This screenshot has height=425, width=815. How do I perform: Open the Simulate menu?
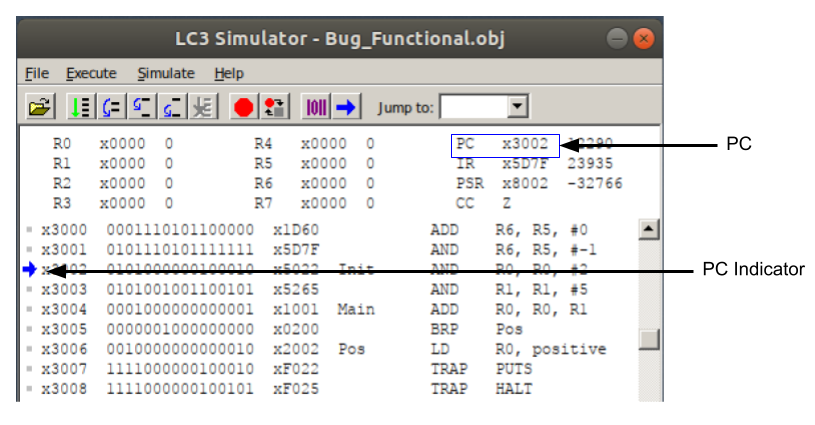166,73
